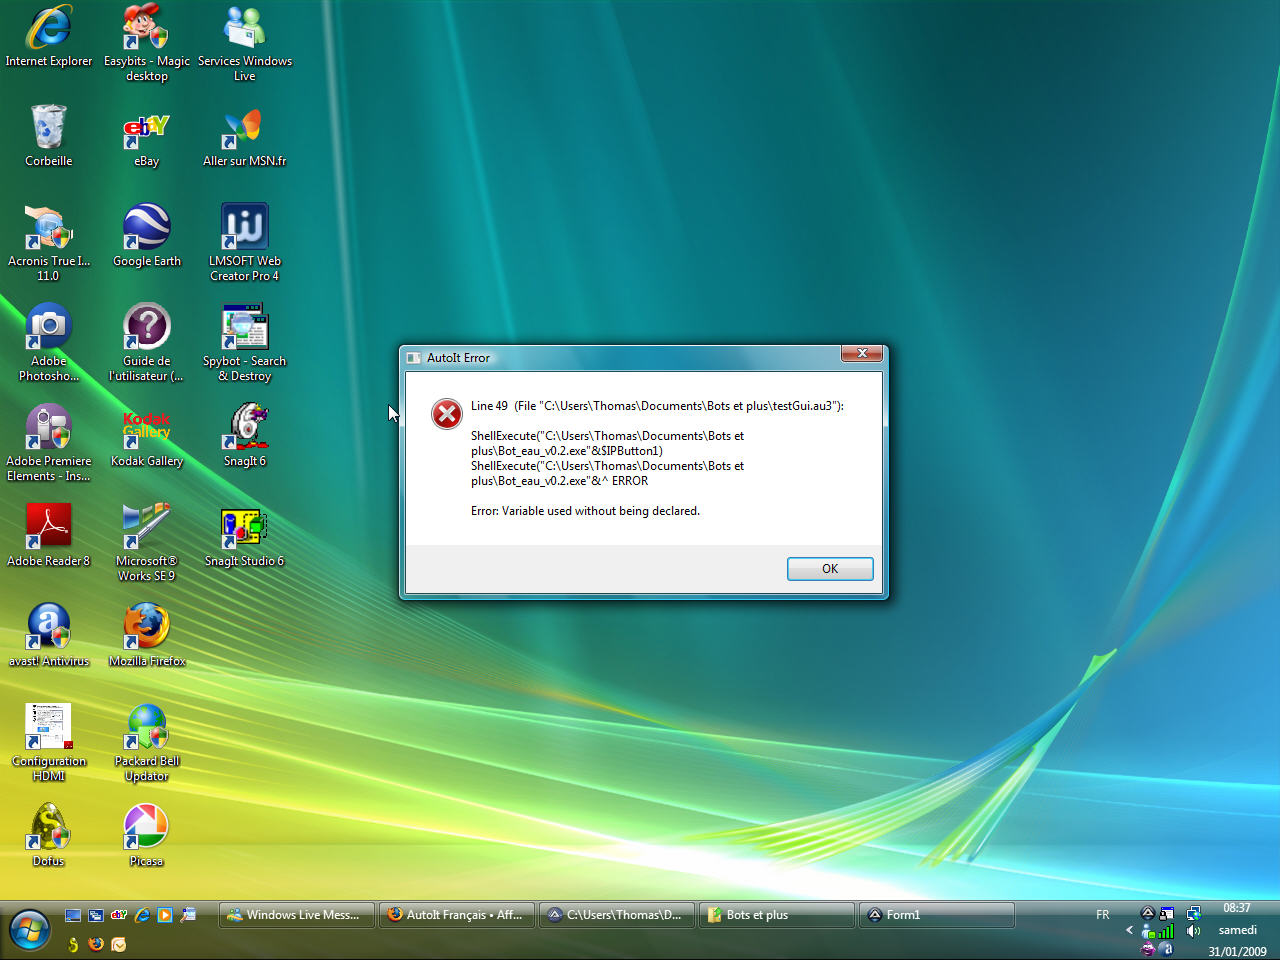Launch the SnagIt 6 desktop shortcut

pos(245,428)
